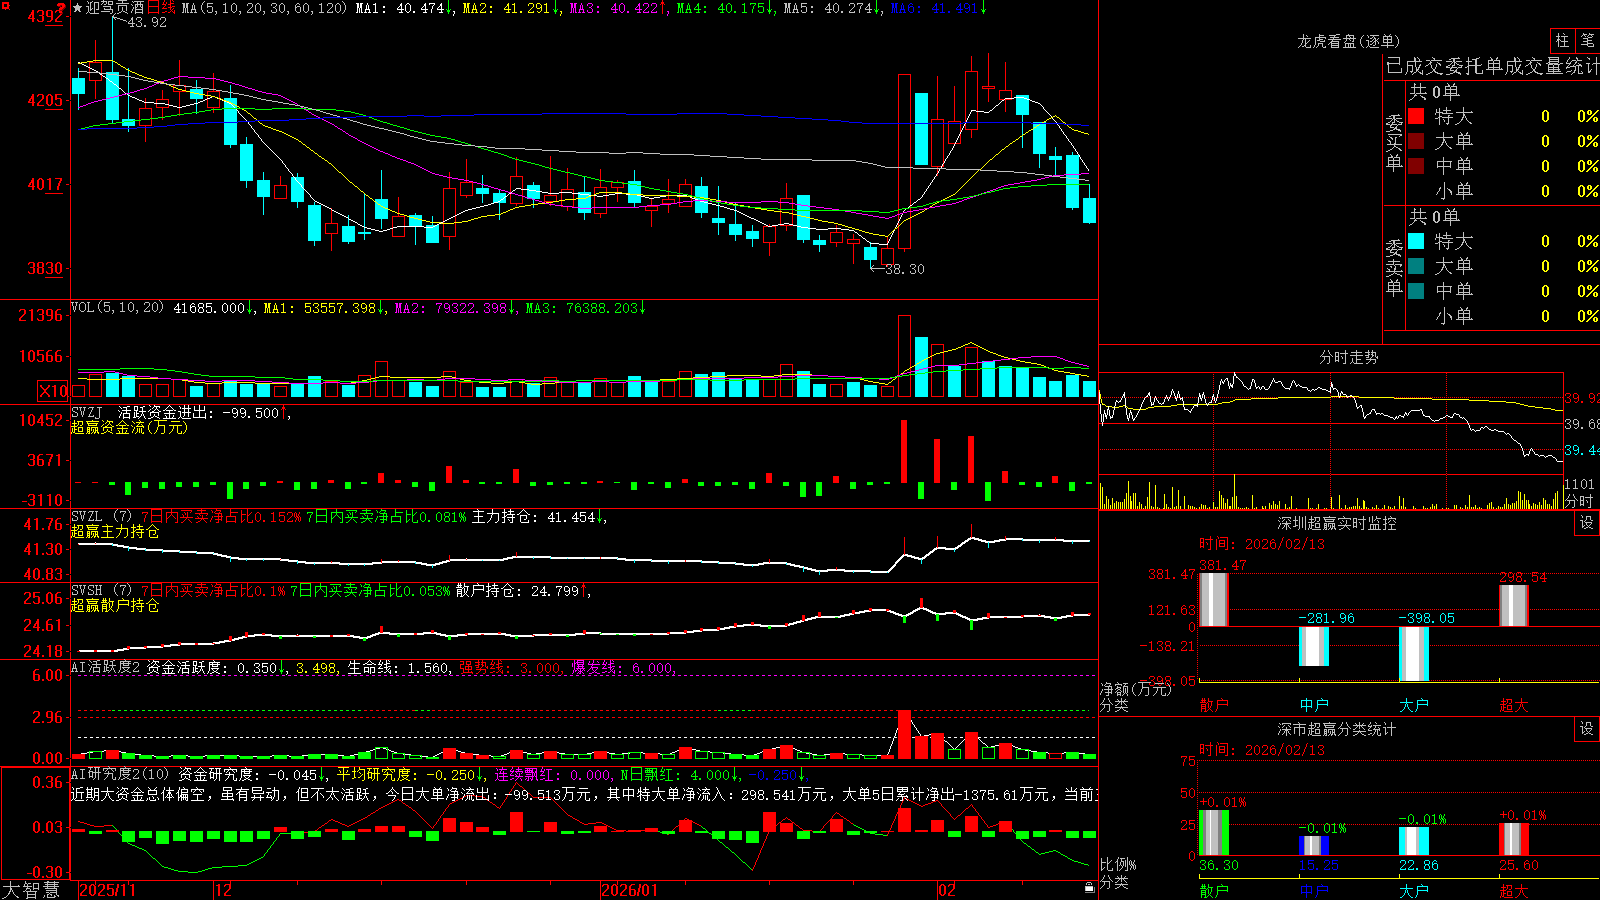This screenshot has height=900, width=1600.
Task: Select the 02 month timeline marker
Action: point(947,890)
